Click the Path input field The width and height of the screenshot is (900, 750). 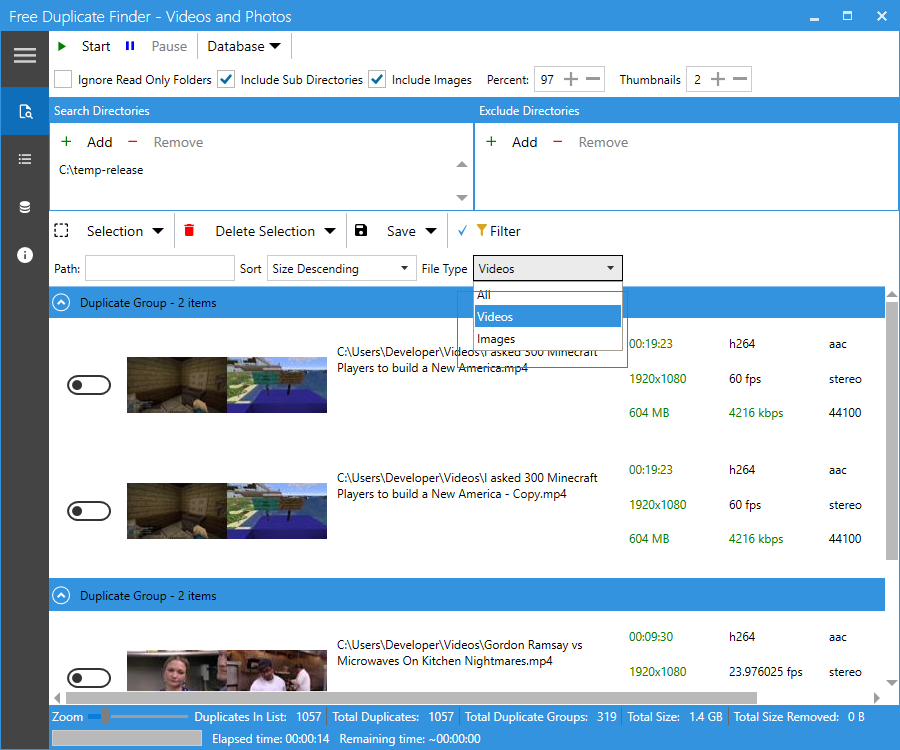tap(159, 268)
